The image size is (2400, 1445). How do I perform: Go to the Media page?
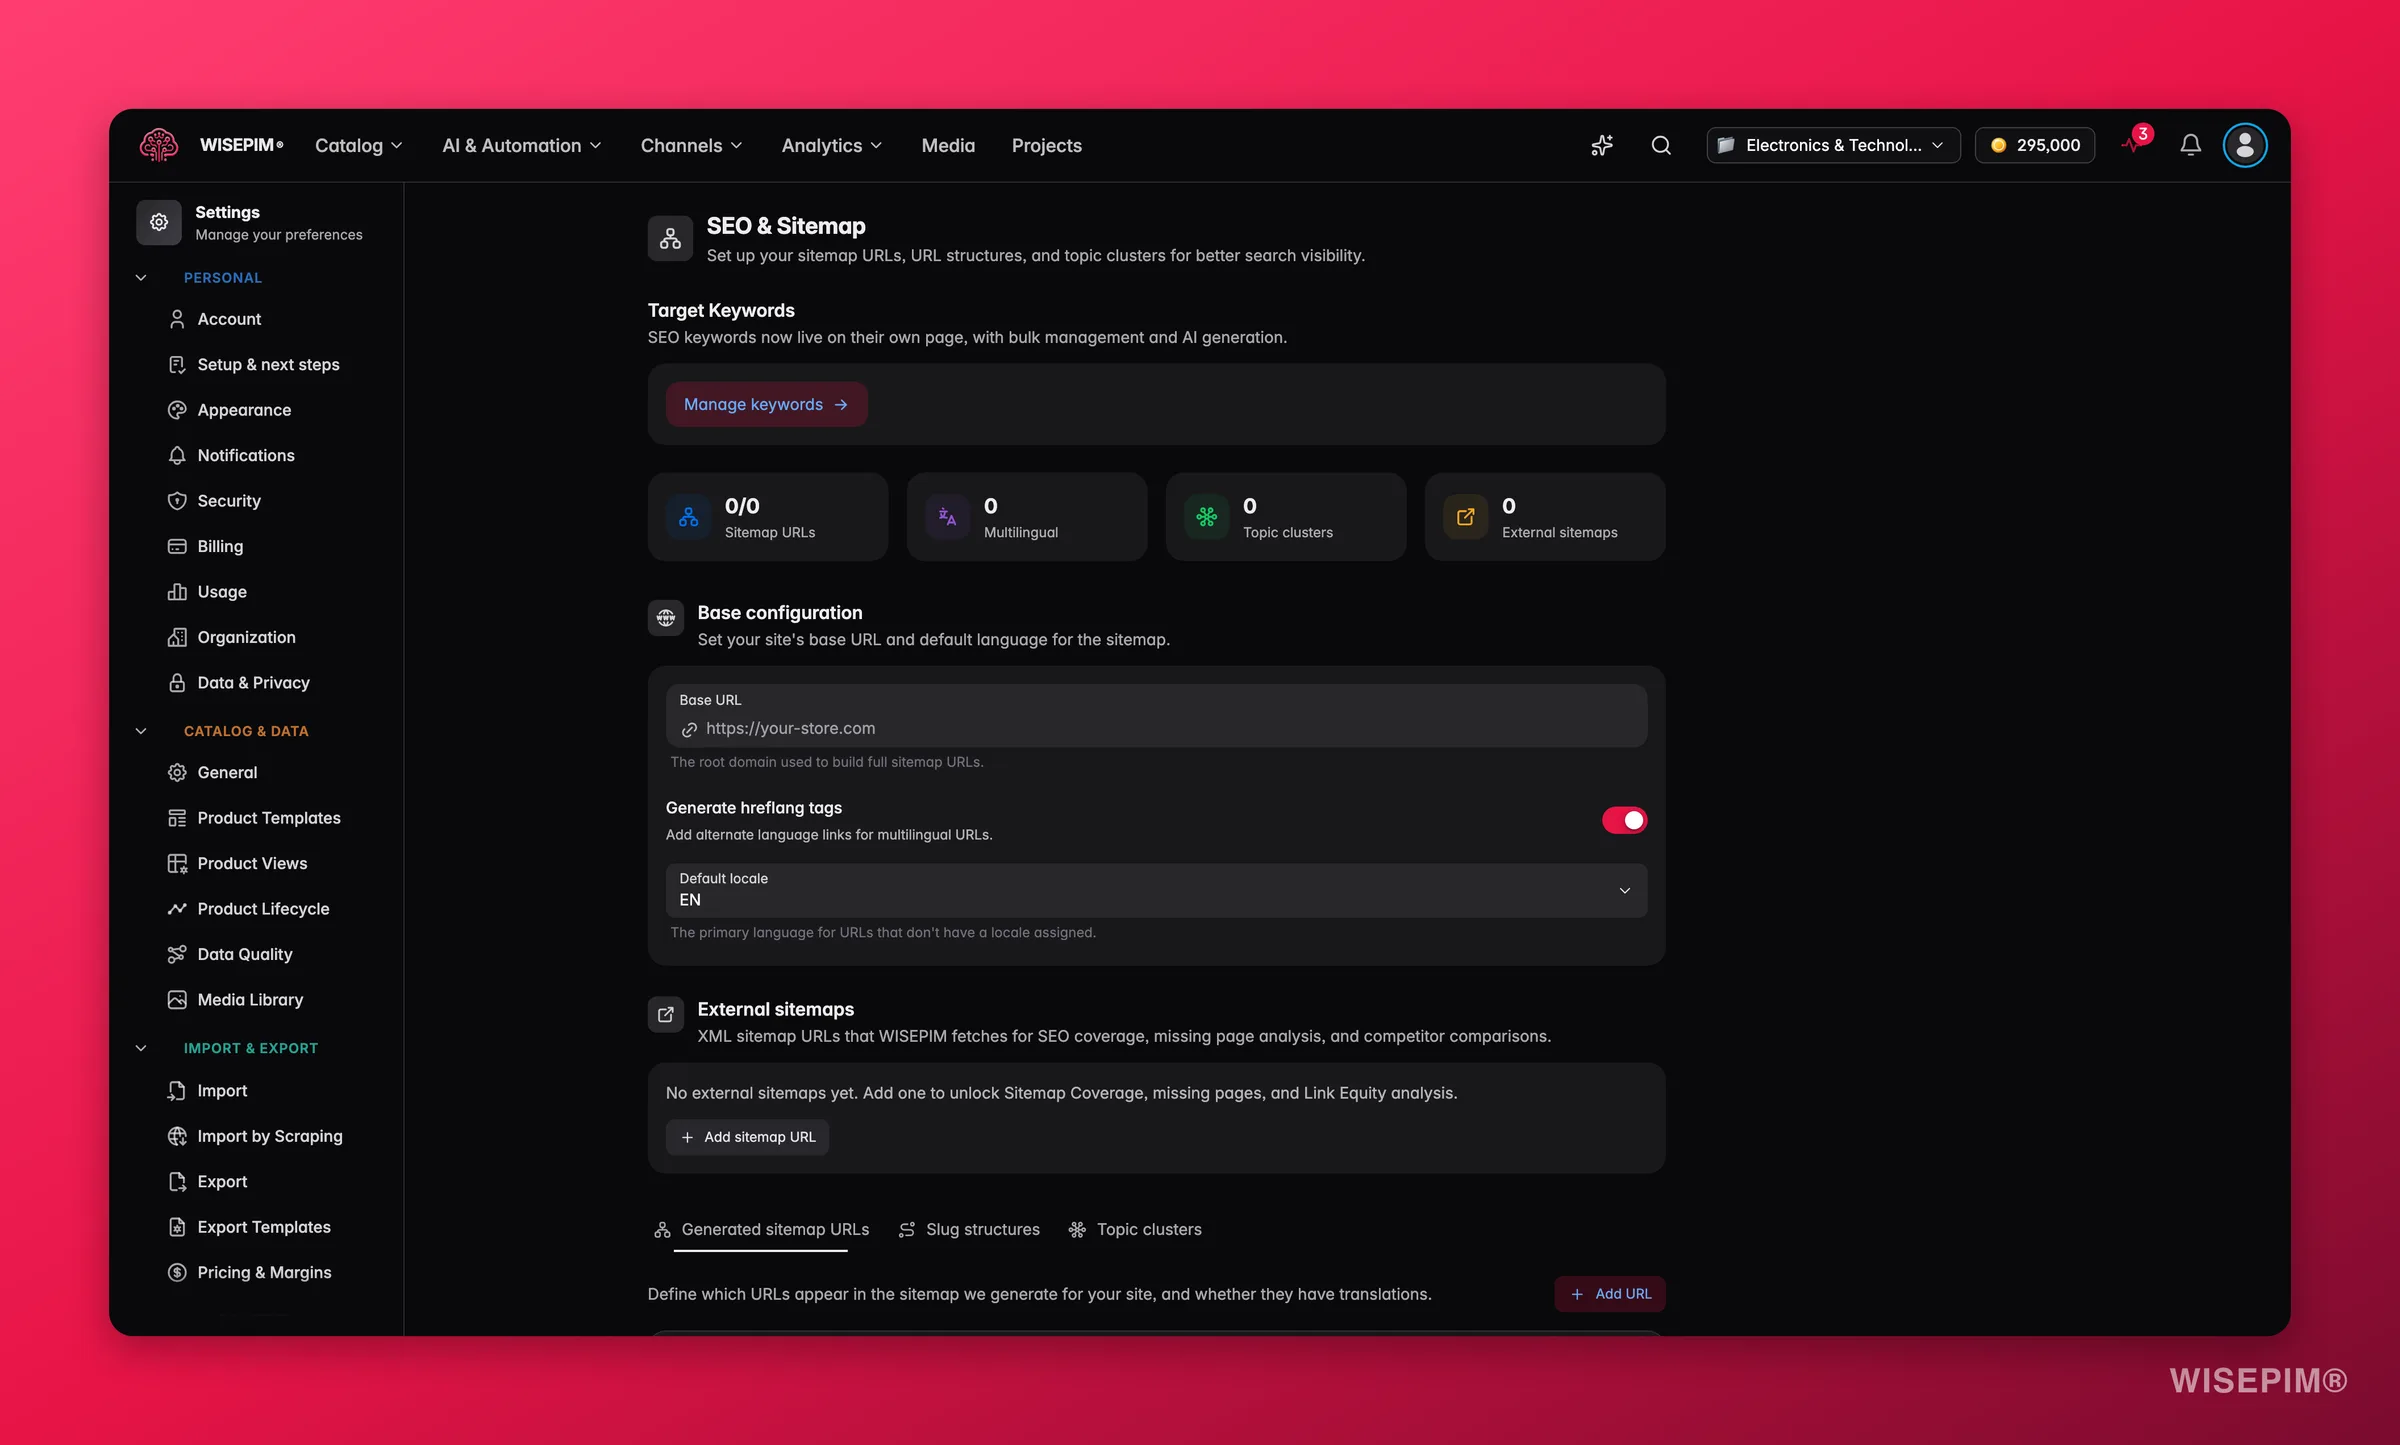948,145
